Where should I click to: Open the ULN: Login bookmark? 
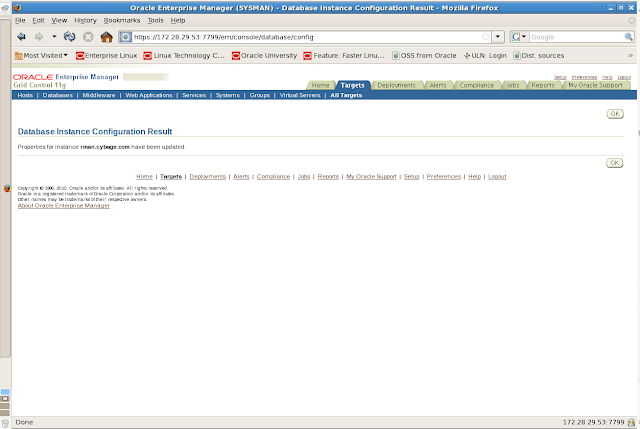point(485,56)
